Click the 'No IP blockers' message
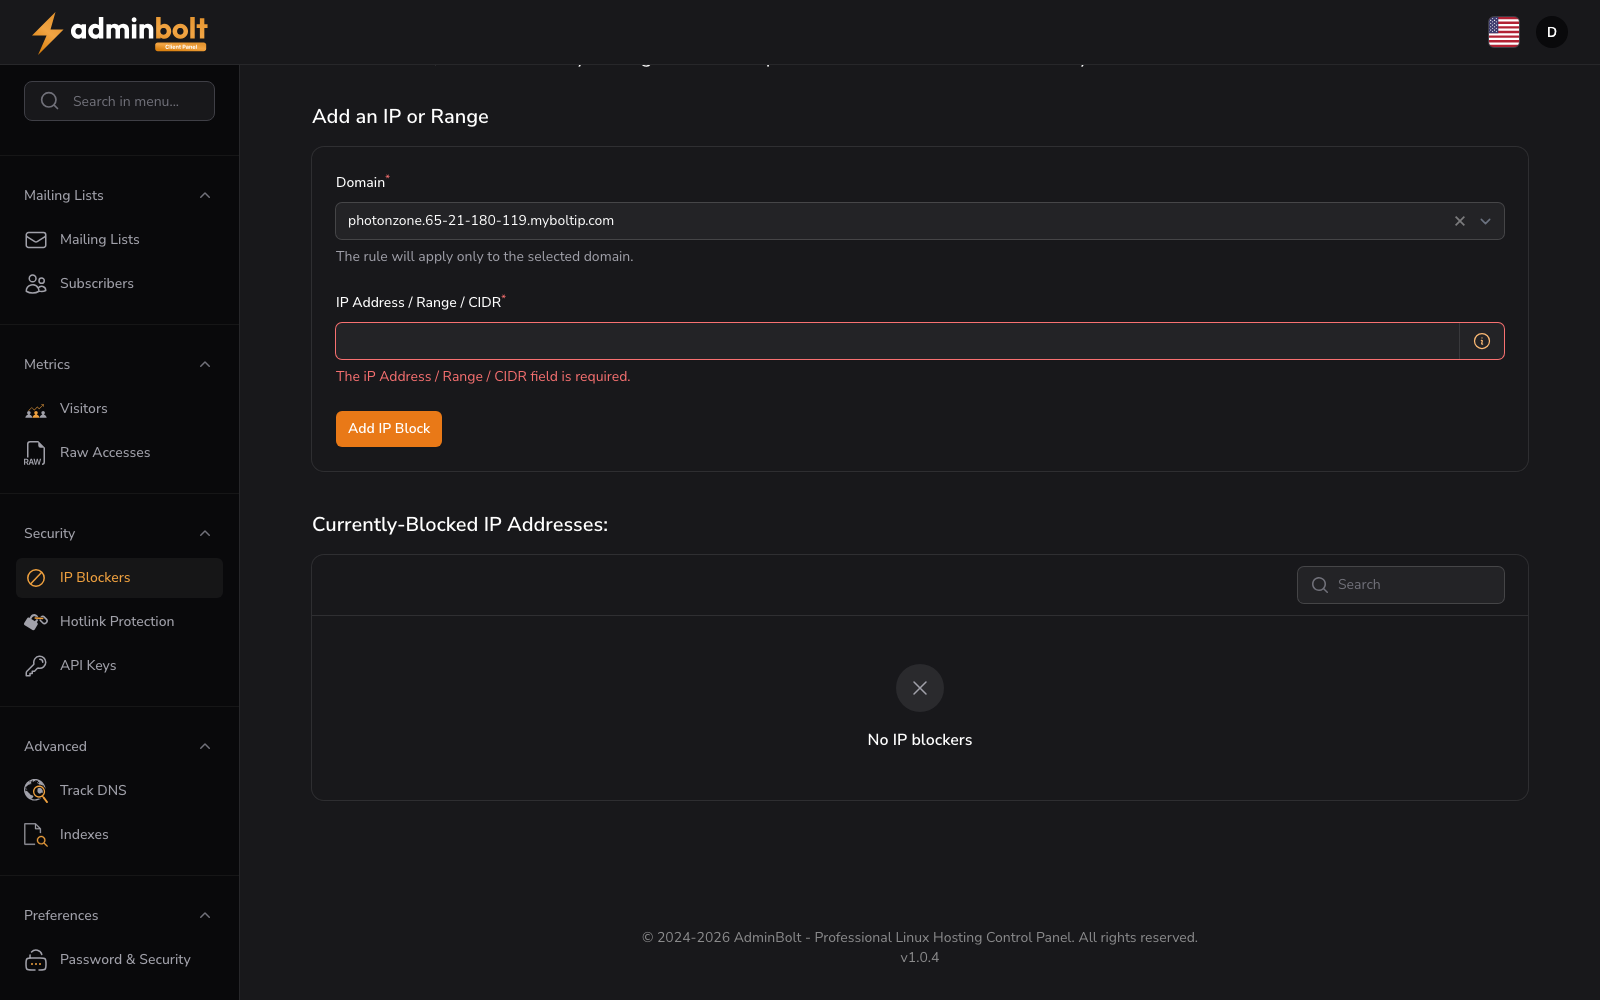Viewport: 1600px width, 1000px height. tap(920, 740)
